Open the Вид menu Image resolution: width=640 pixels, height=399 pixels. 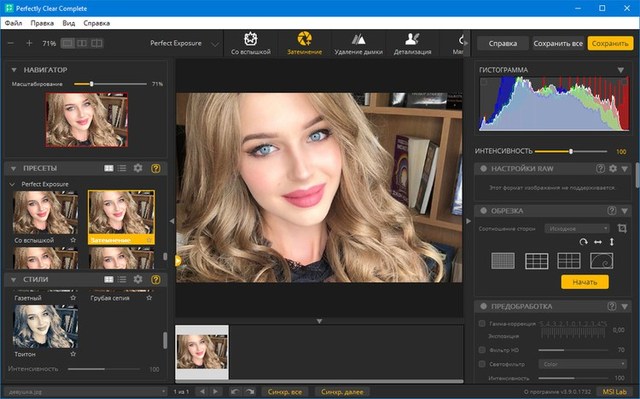(x=69, y=23)
